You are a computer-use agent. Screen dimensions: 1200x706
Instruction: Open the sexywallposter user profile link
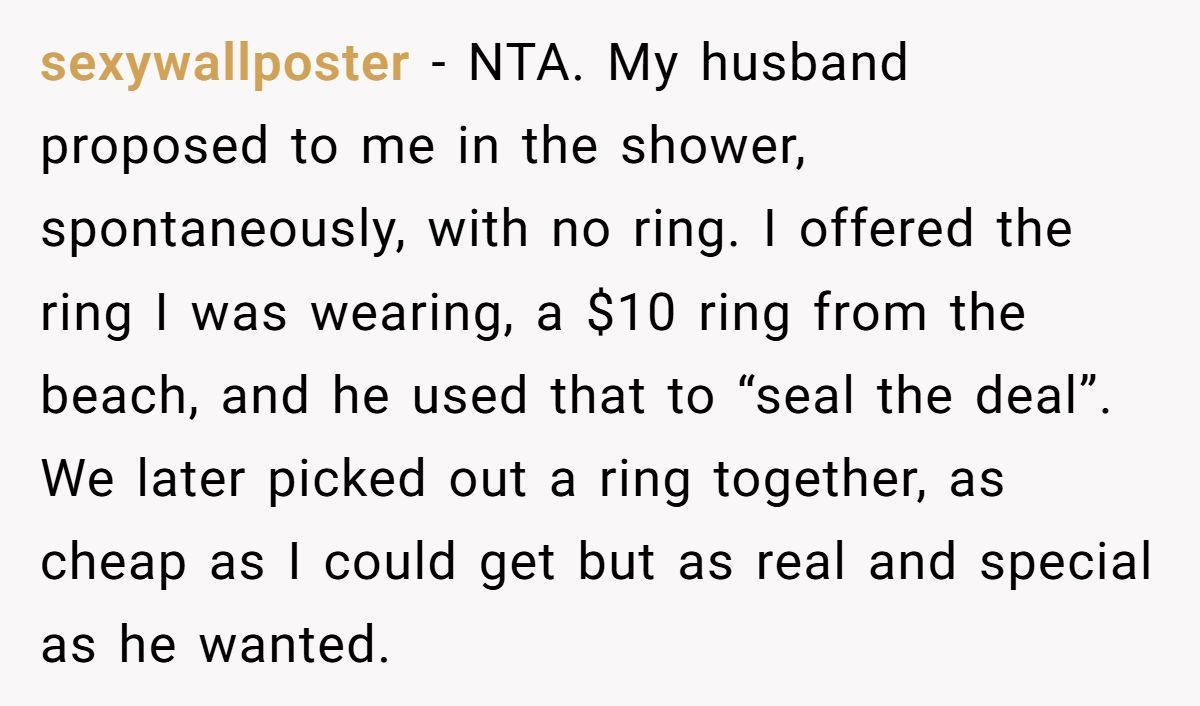point(224,64)
